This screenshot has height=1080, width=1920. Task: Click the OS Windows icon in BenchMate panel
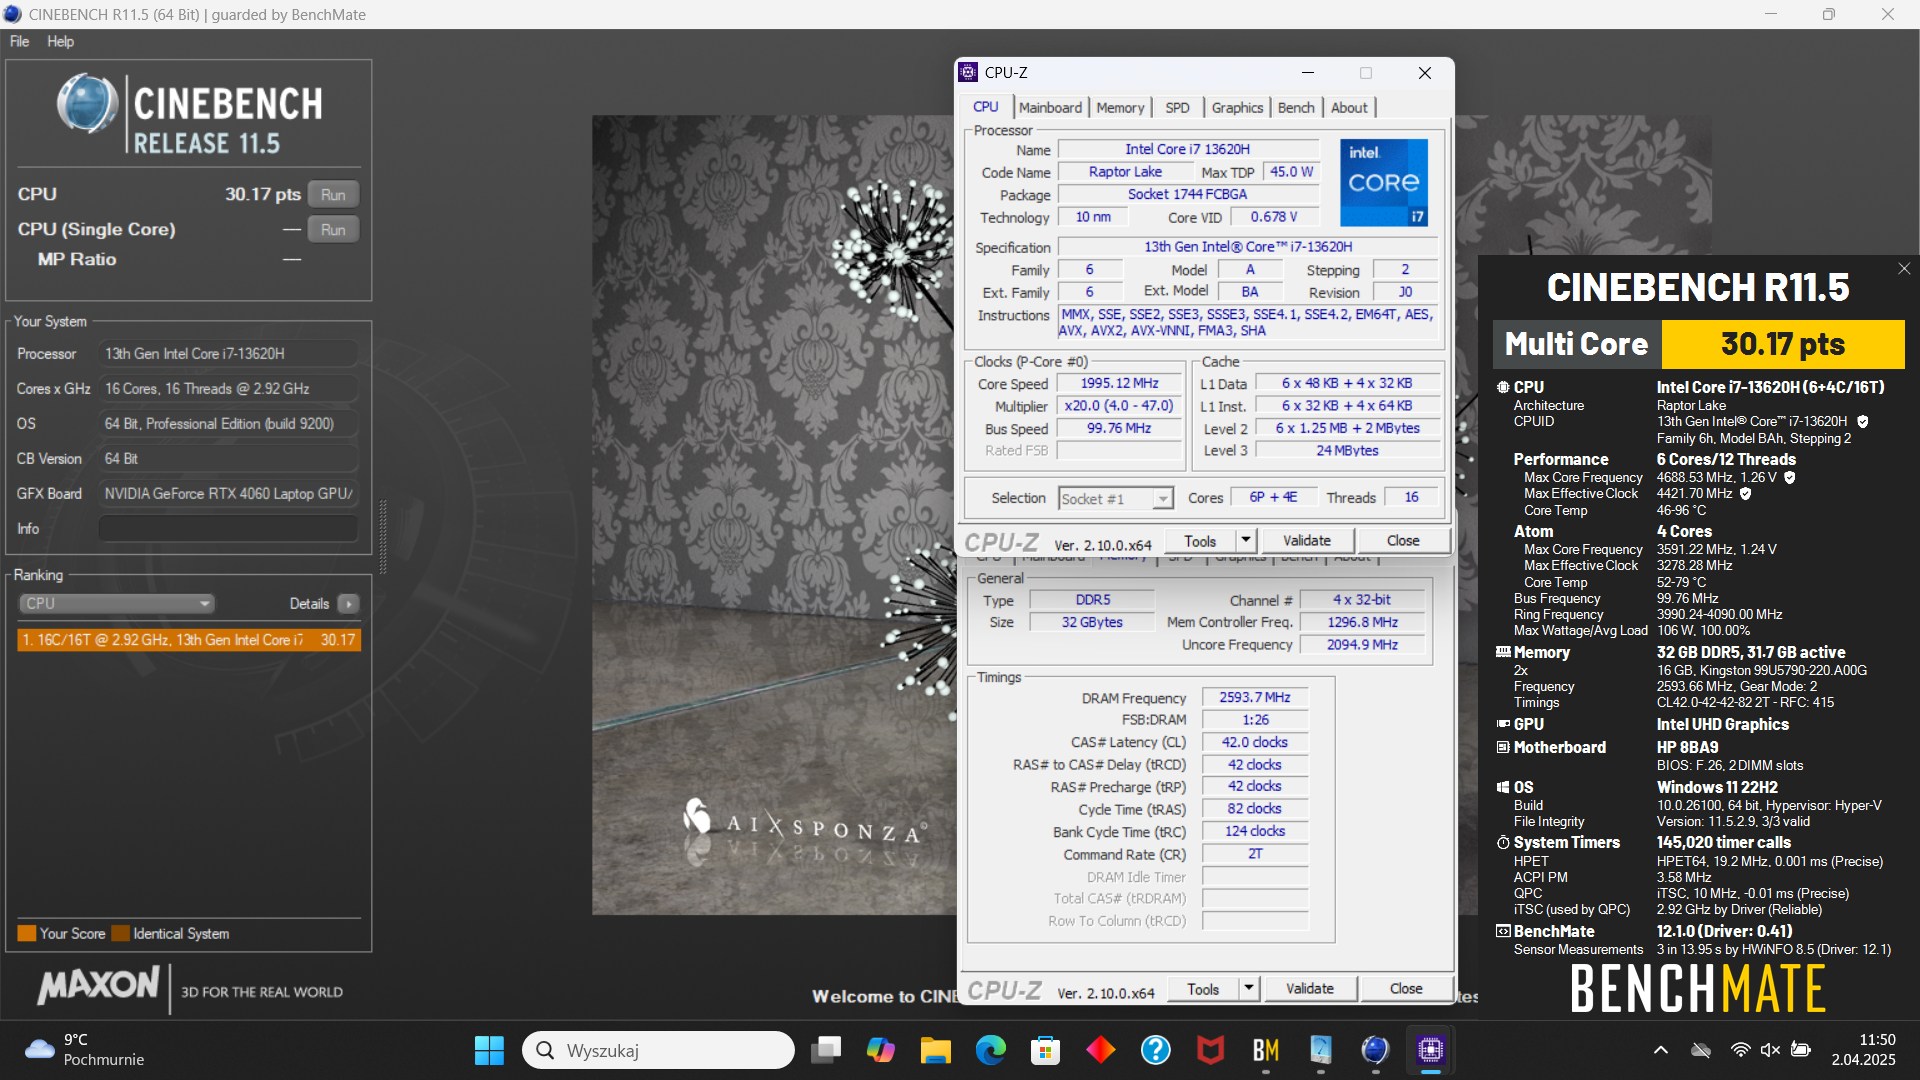tap(1502, 787)
